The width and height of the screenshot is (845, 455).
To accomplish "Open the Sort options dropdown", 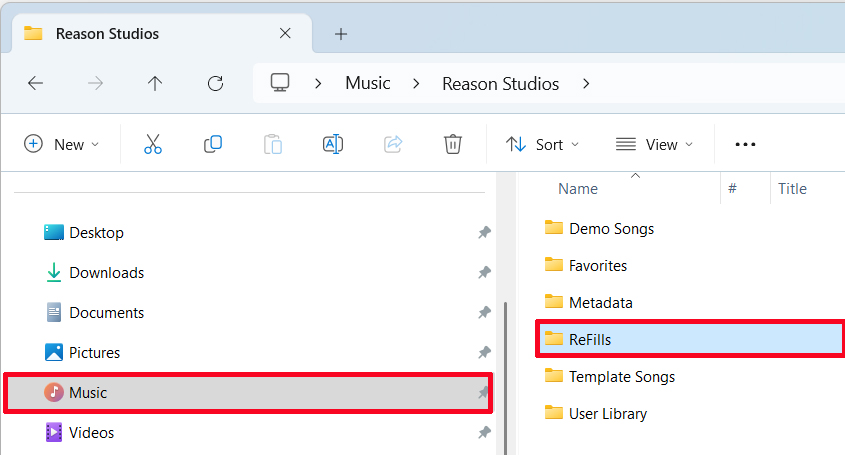I will (x=542, y=144).
